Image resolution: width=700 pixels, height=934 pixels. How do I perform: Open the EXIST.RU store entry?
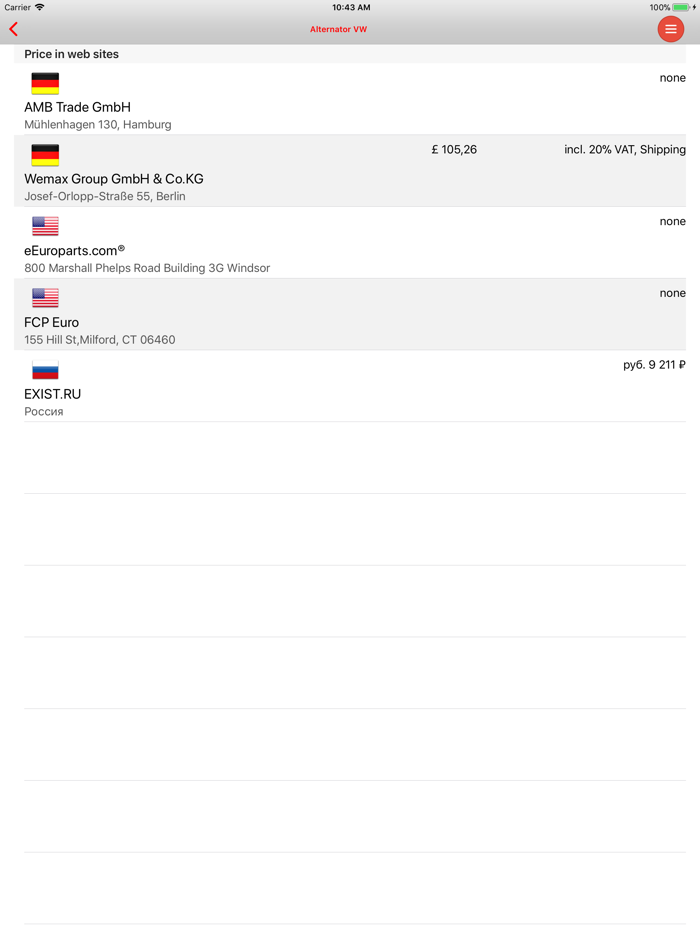(52, 394)
